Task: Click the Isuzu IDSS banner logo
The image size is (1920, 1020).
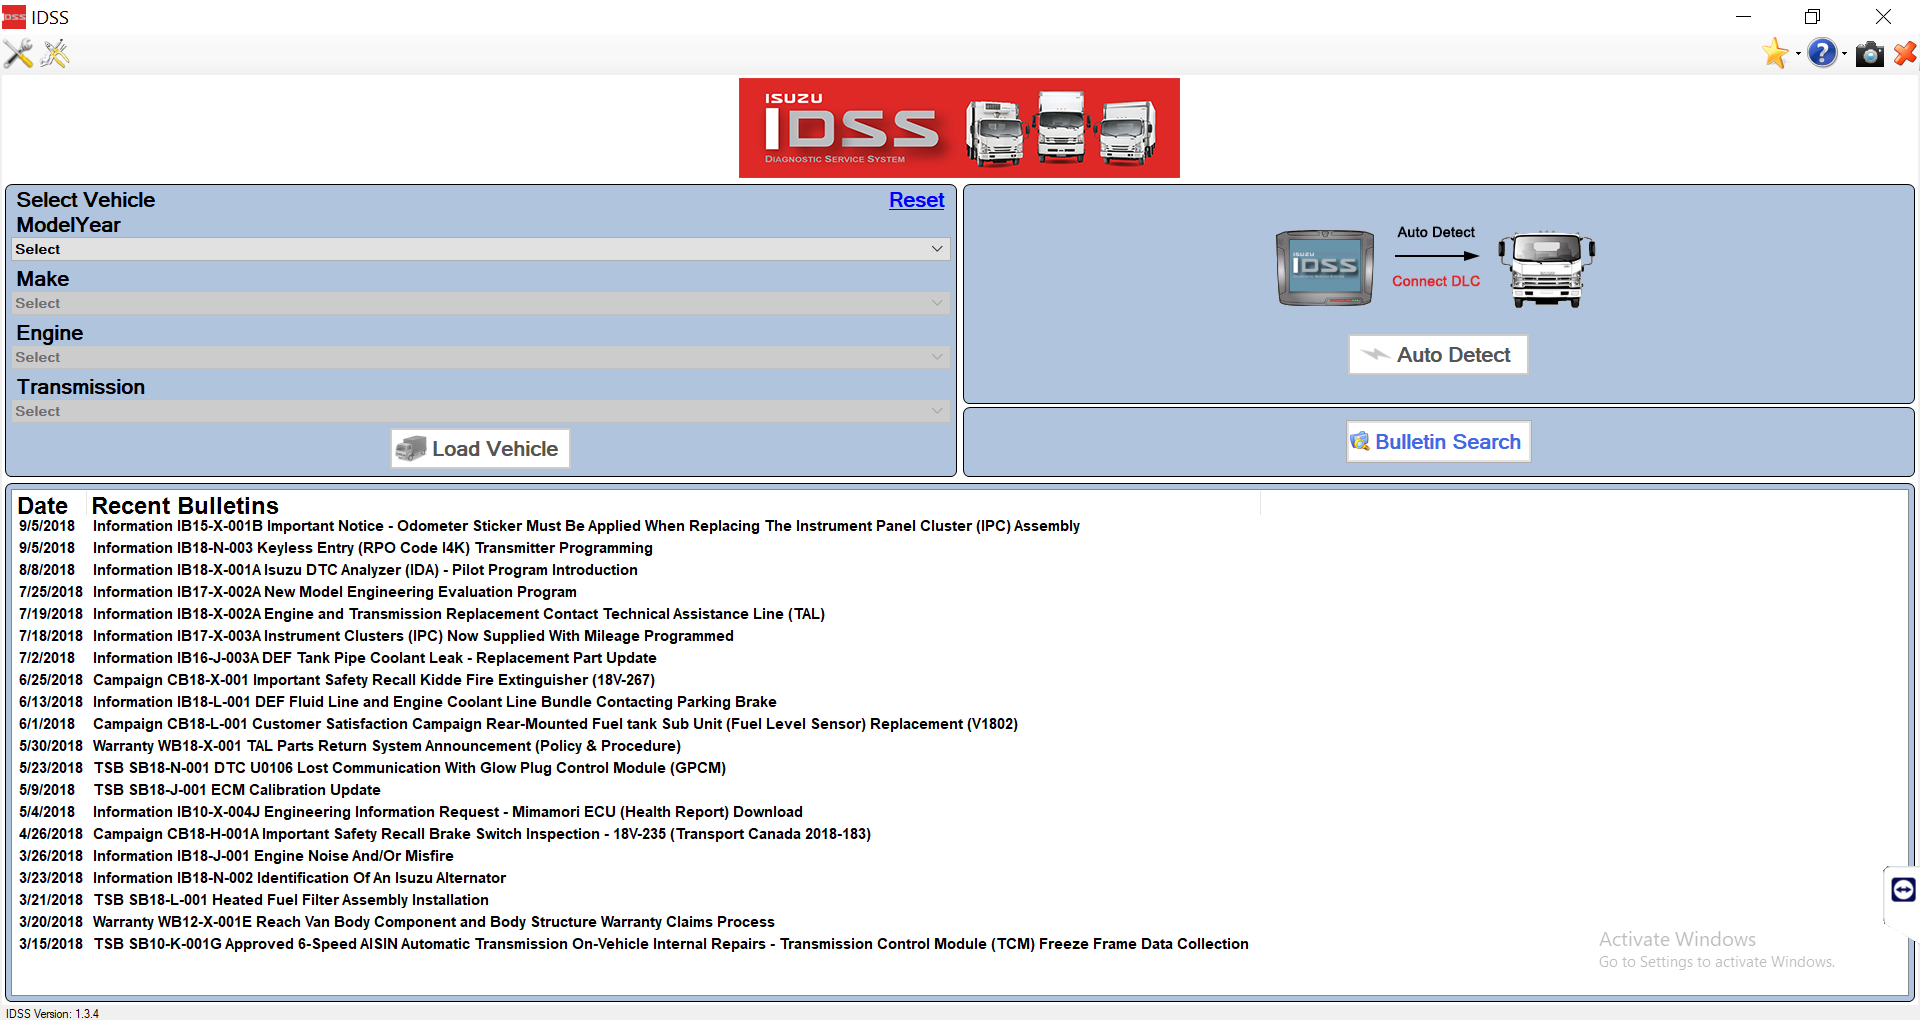Action: pyautogui.click(x=959, y=128)
